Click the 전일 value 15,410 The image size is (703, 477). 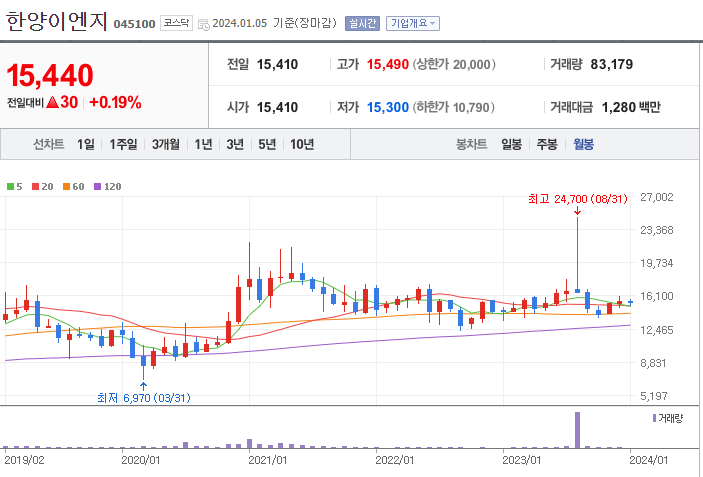tap(277, 65)
